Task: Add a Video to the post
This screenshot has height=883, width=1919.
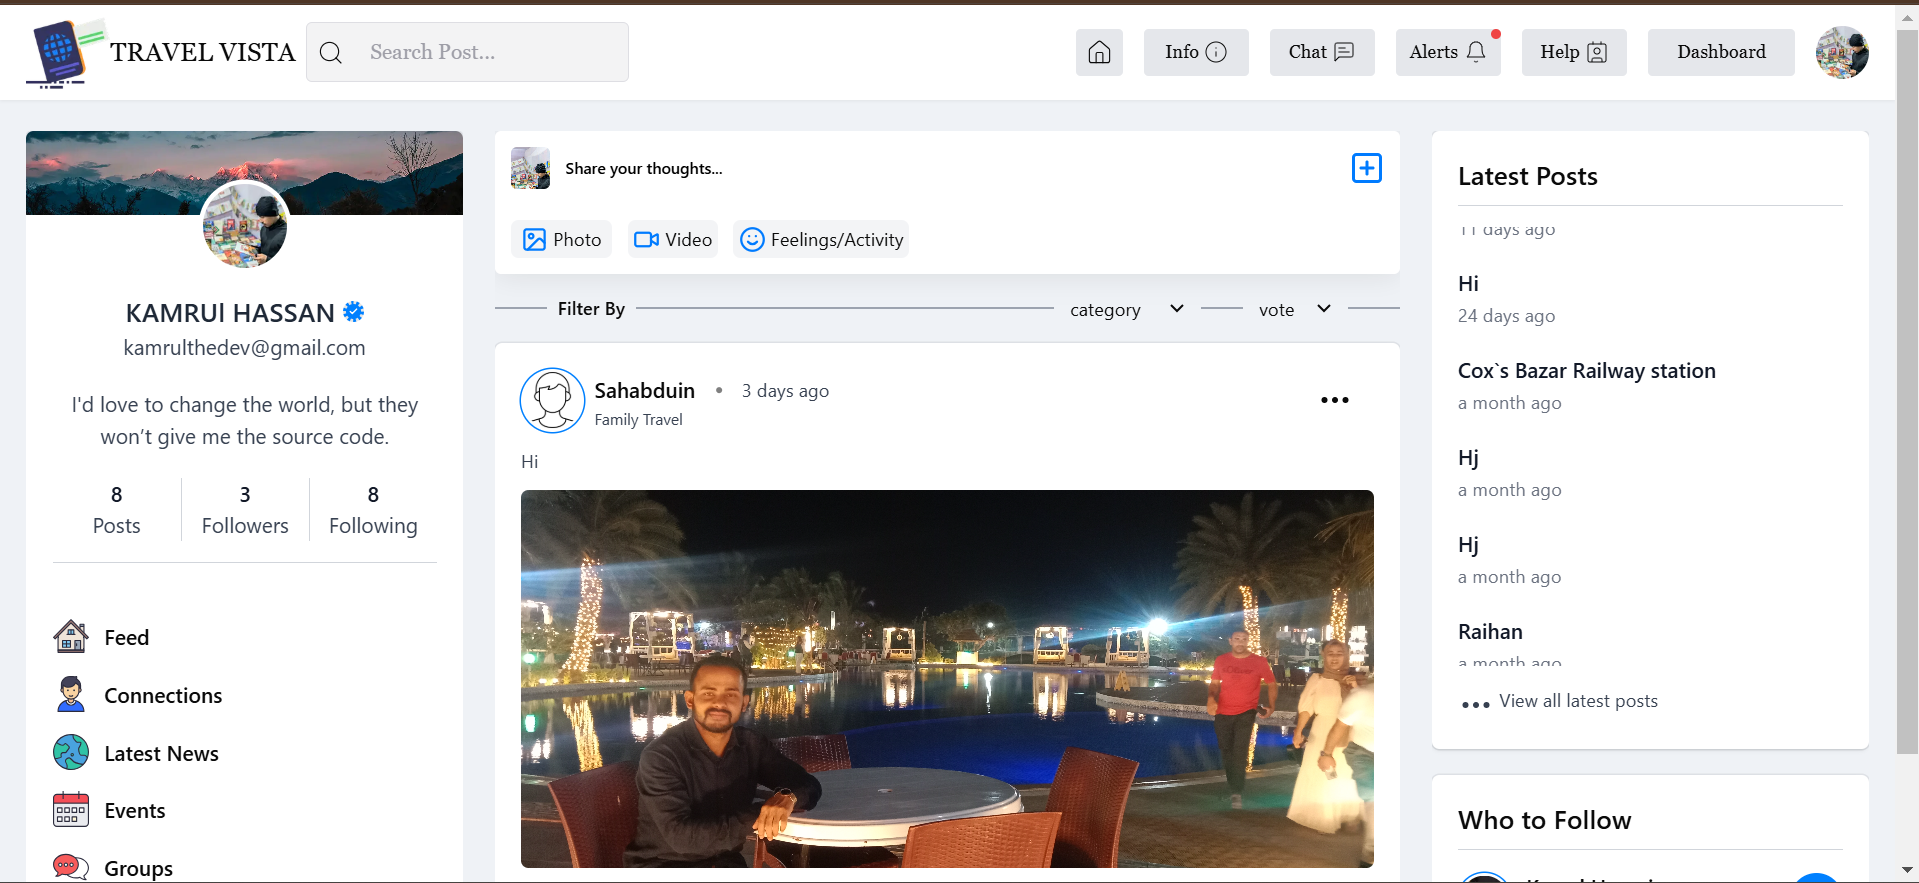Action: 673,239
